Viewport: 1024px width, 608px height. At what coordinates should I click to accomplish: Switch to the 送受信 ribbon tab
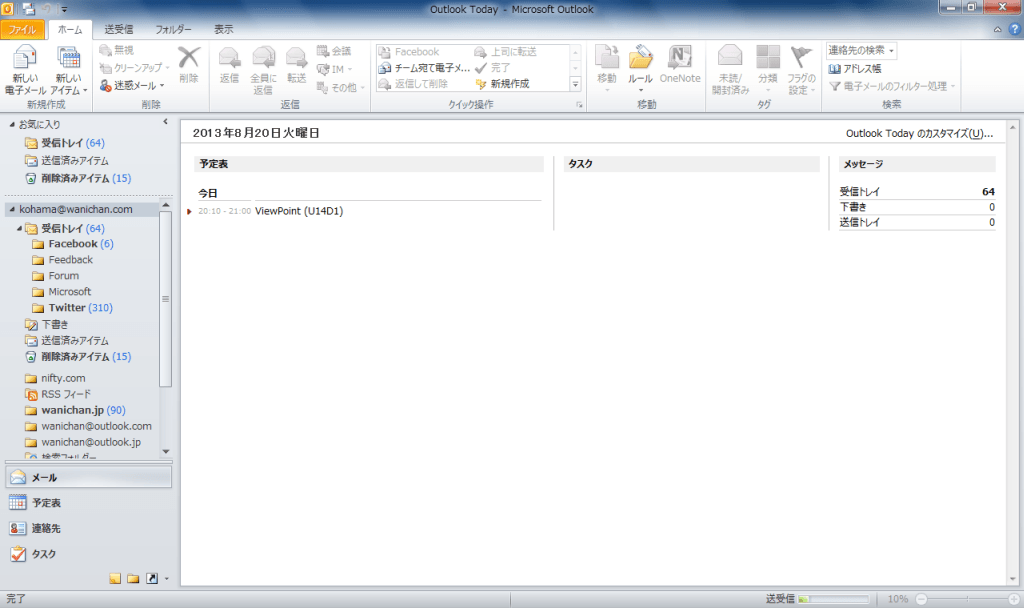pos(118,29)
